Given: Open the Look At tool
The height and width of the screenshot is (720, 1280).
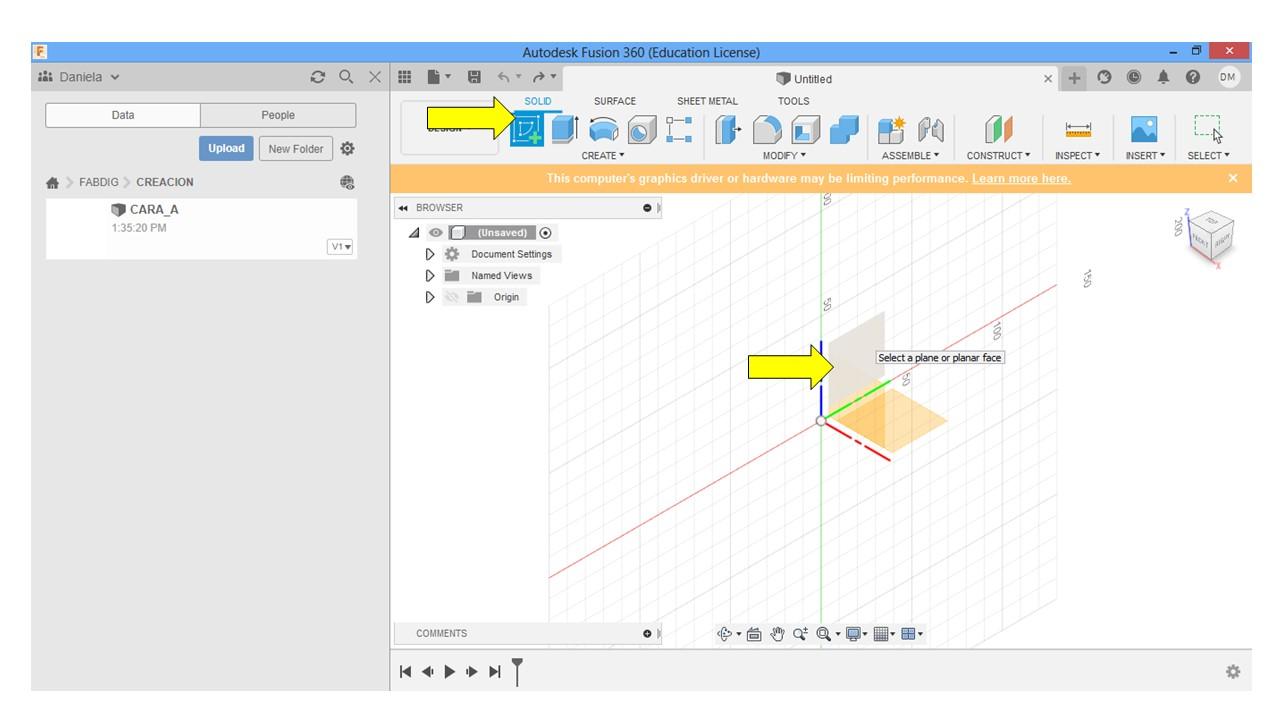Looking at the screenshot, I should pyautogui.click(x=754, y=634).
